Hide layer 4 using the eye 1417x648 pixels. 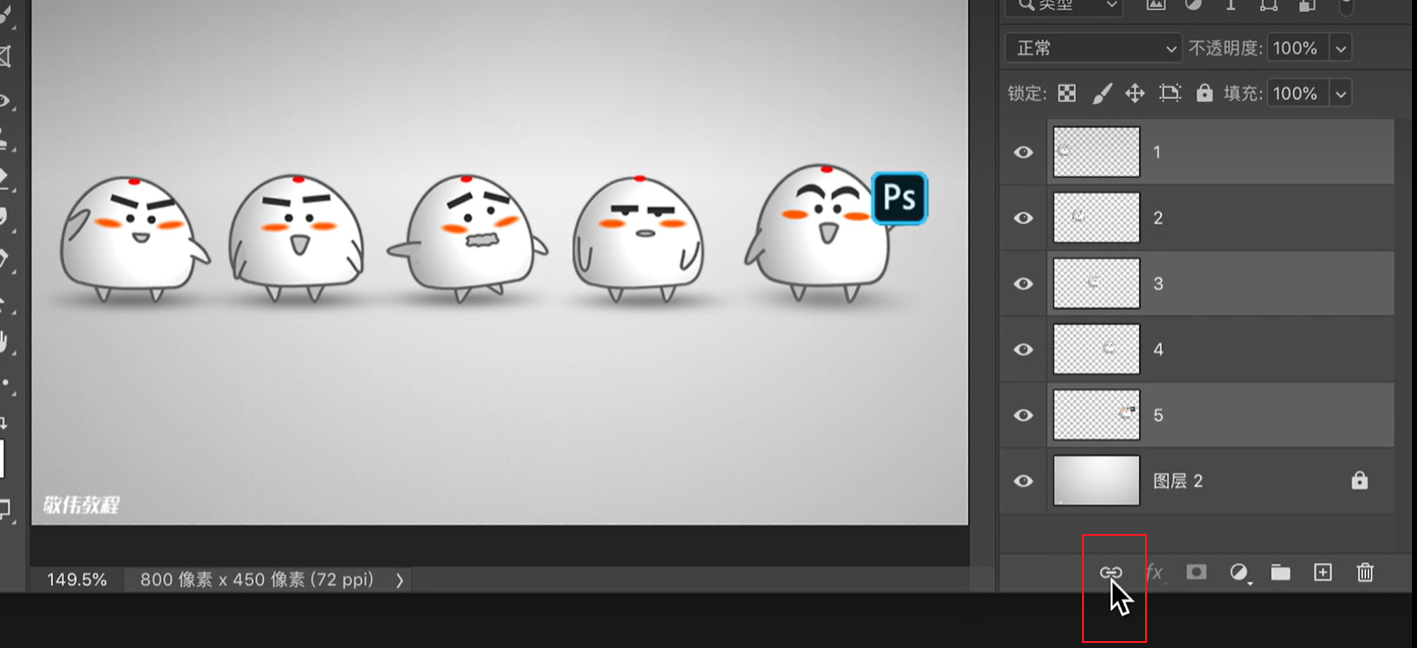pos(1023,349)
